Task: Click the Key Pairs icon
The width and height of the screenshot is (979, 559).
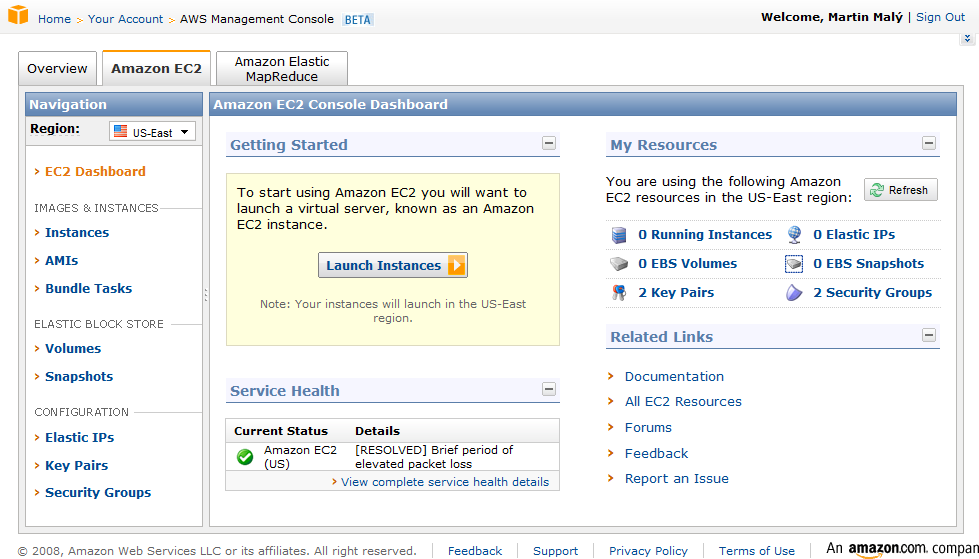Action: pos(619,293)
